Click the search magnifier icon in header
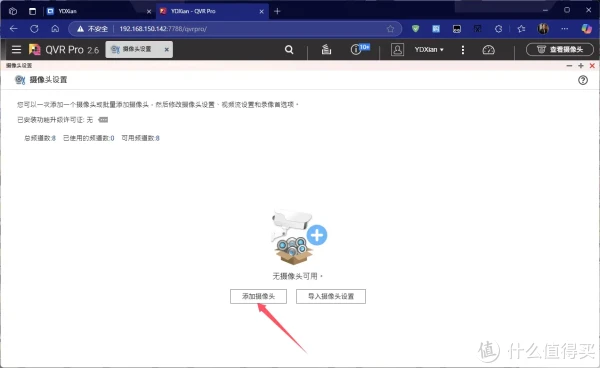600x368 pixels. (289, 50)
